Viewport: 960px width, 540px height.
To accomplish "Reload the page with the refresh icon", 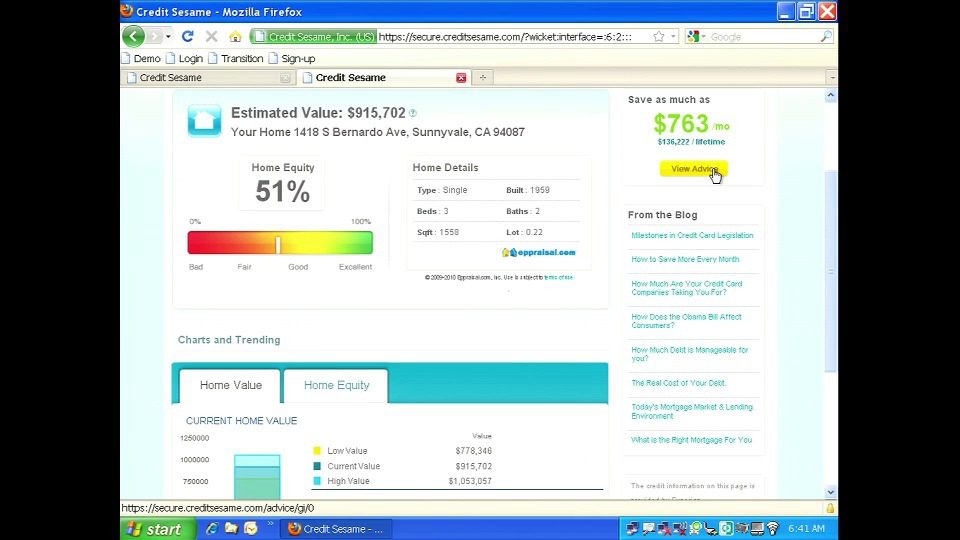I will pos(187,37).
